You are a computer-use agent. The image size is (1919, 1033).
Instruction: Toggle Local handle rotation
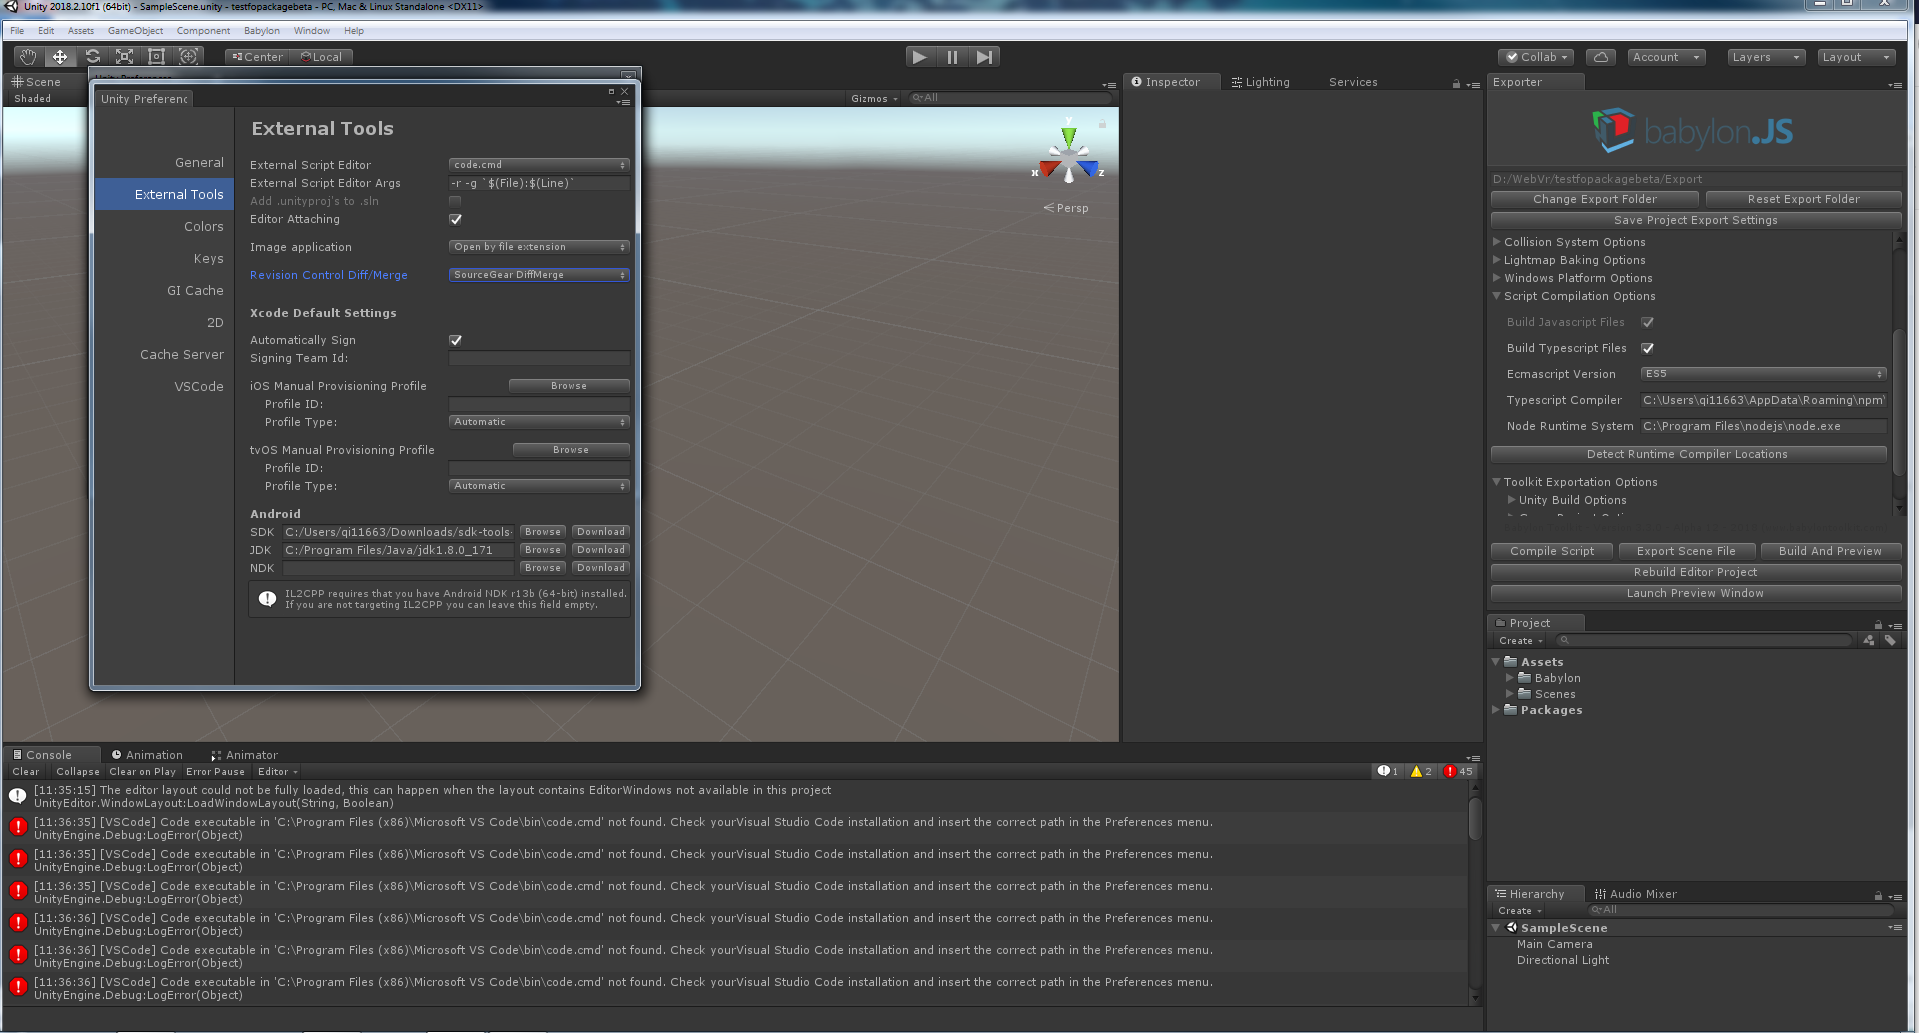click(x=322, y=57)
